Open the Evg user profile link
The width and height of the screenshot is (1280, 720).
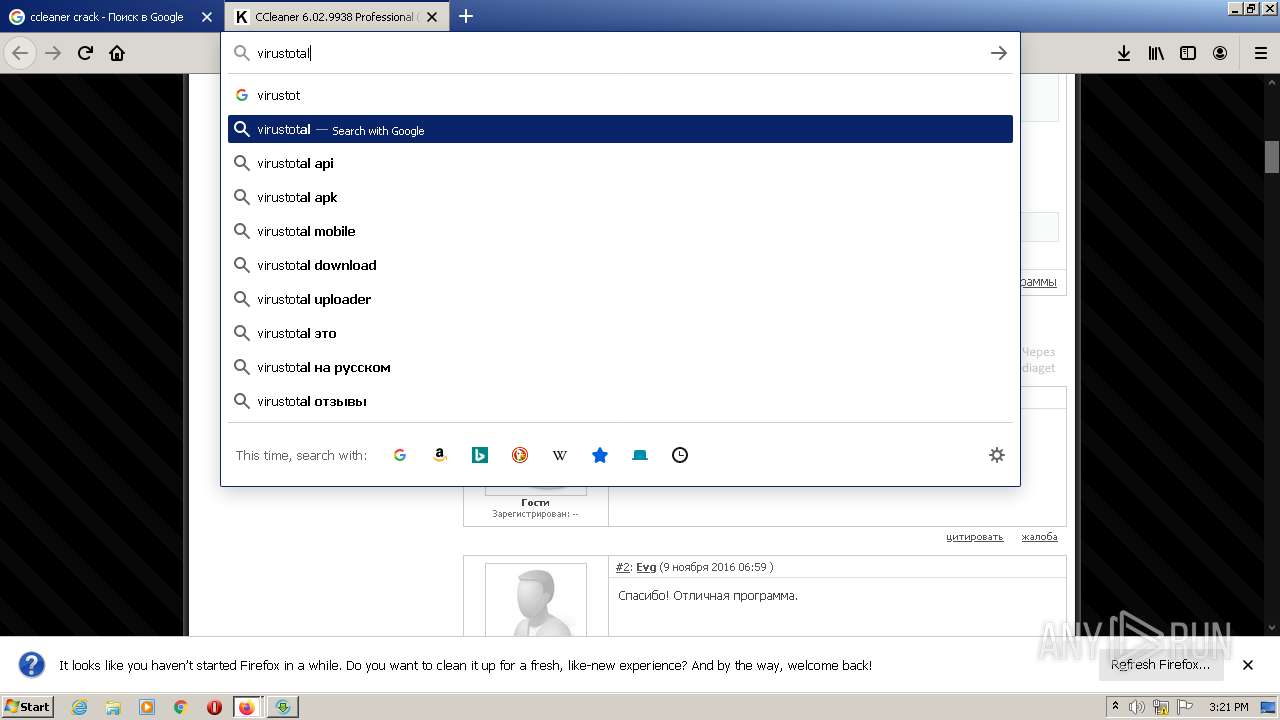646,567
